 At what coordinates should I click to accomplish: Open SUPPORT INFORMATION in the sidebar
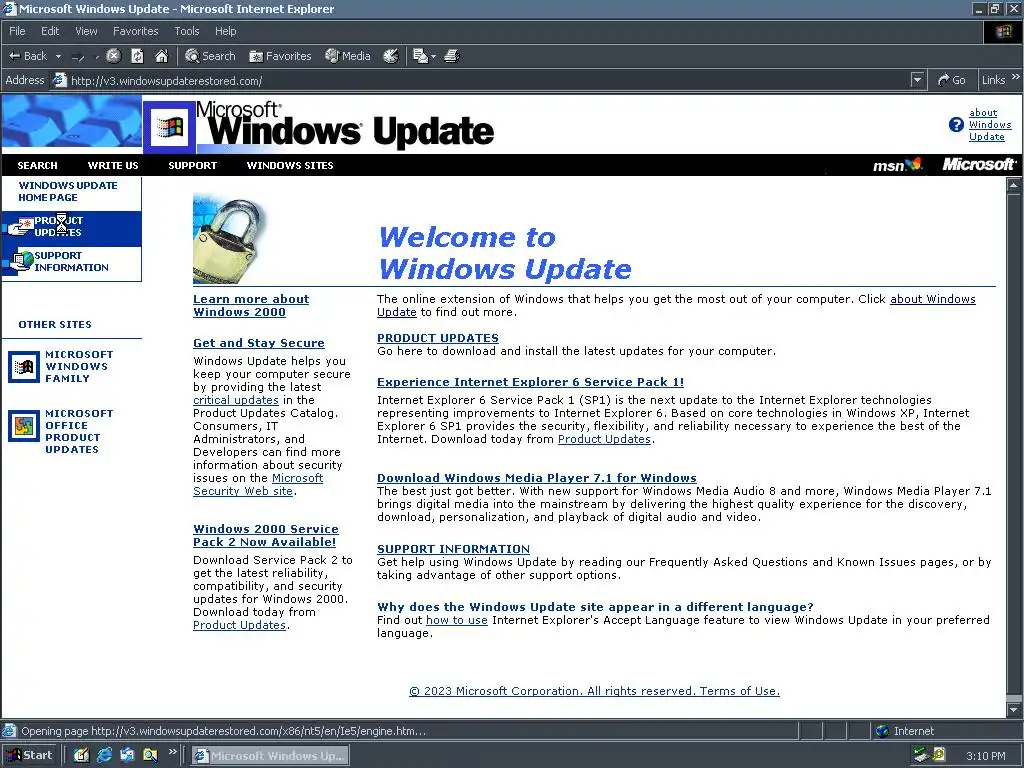point(71,261)
